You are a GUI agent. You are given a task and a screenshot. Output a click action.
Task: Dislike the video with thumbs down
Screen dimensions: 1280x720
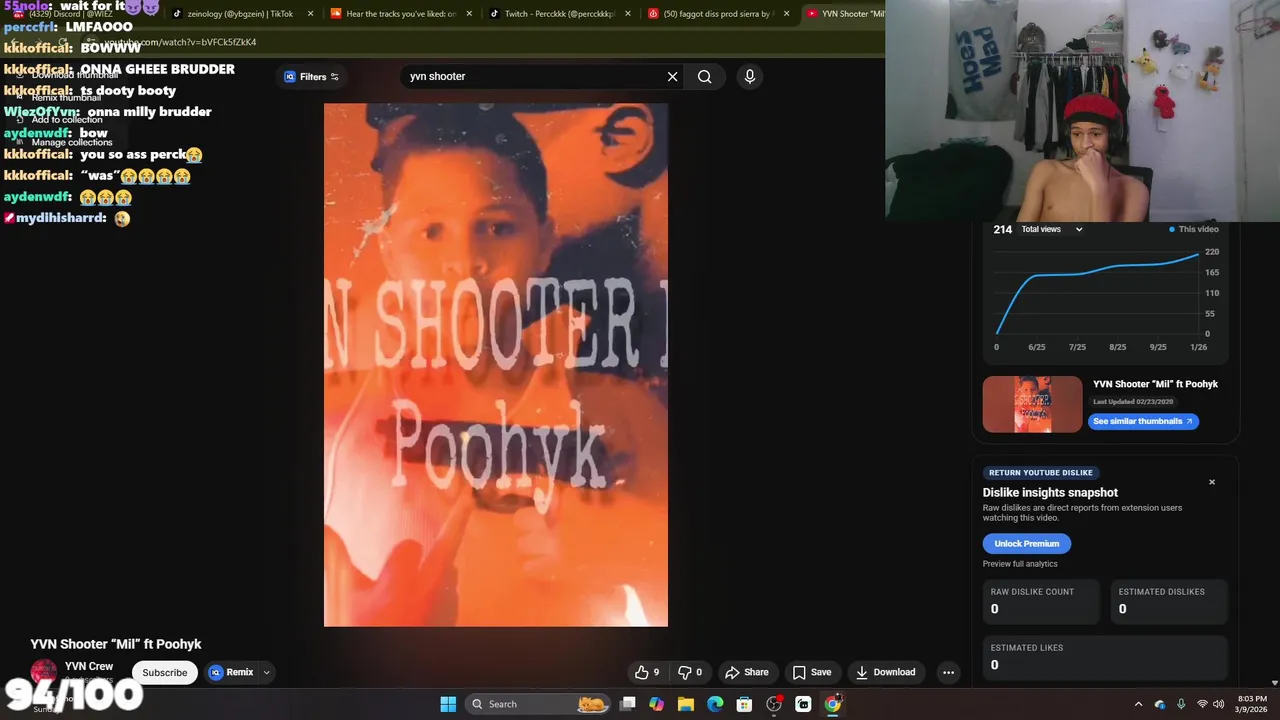click(x=690, y=672)
